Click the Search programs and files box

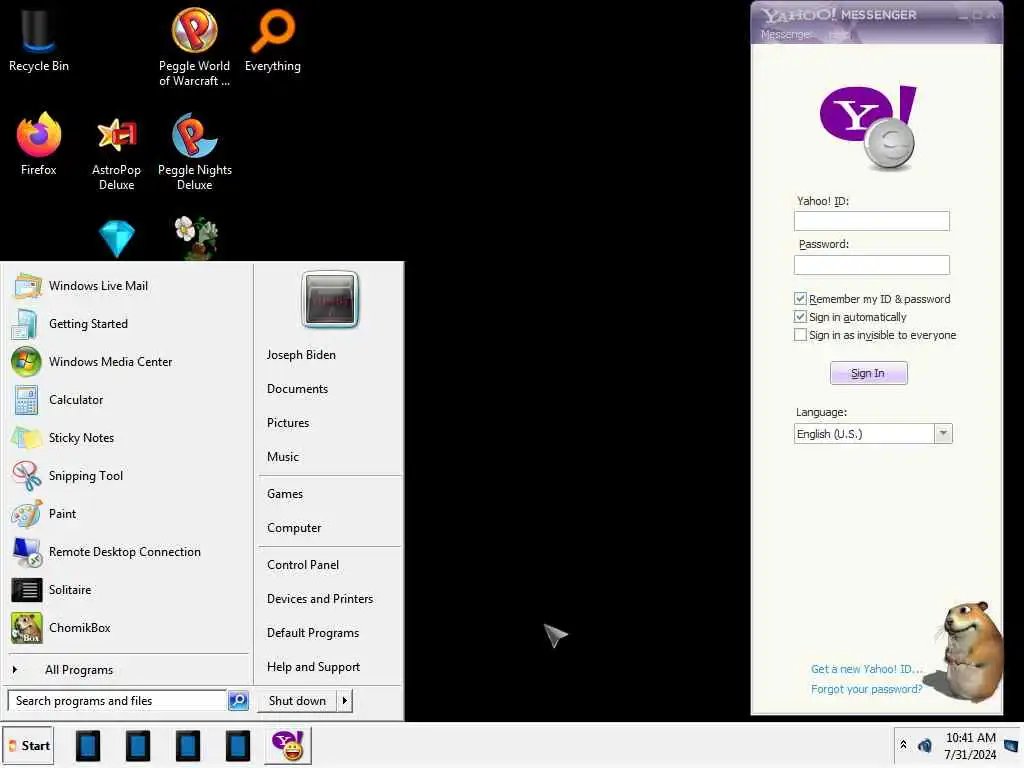pos(118,701)
